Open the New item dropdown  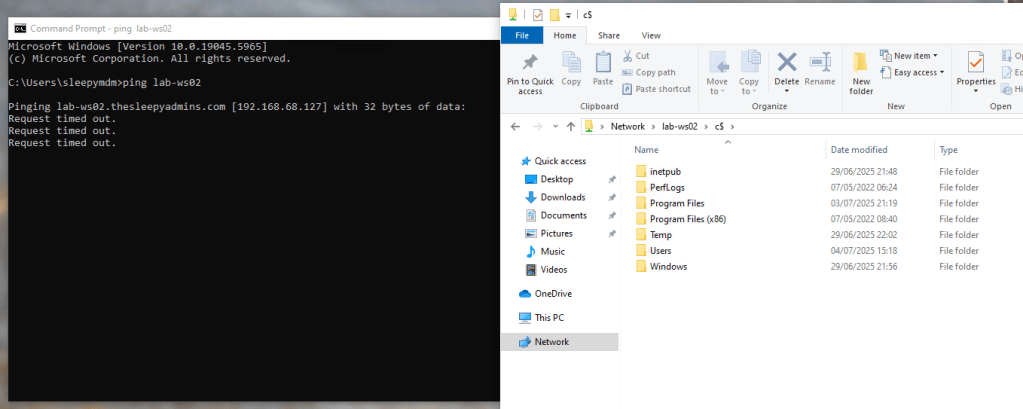tap(908, 56)
